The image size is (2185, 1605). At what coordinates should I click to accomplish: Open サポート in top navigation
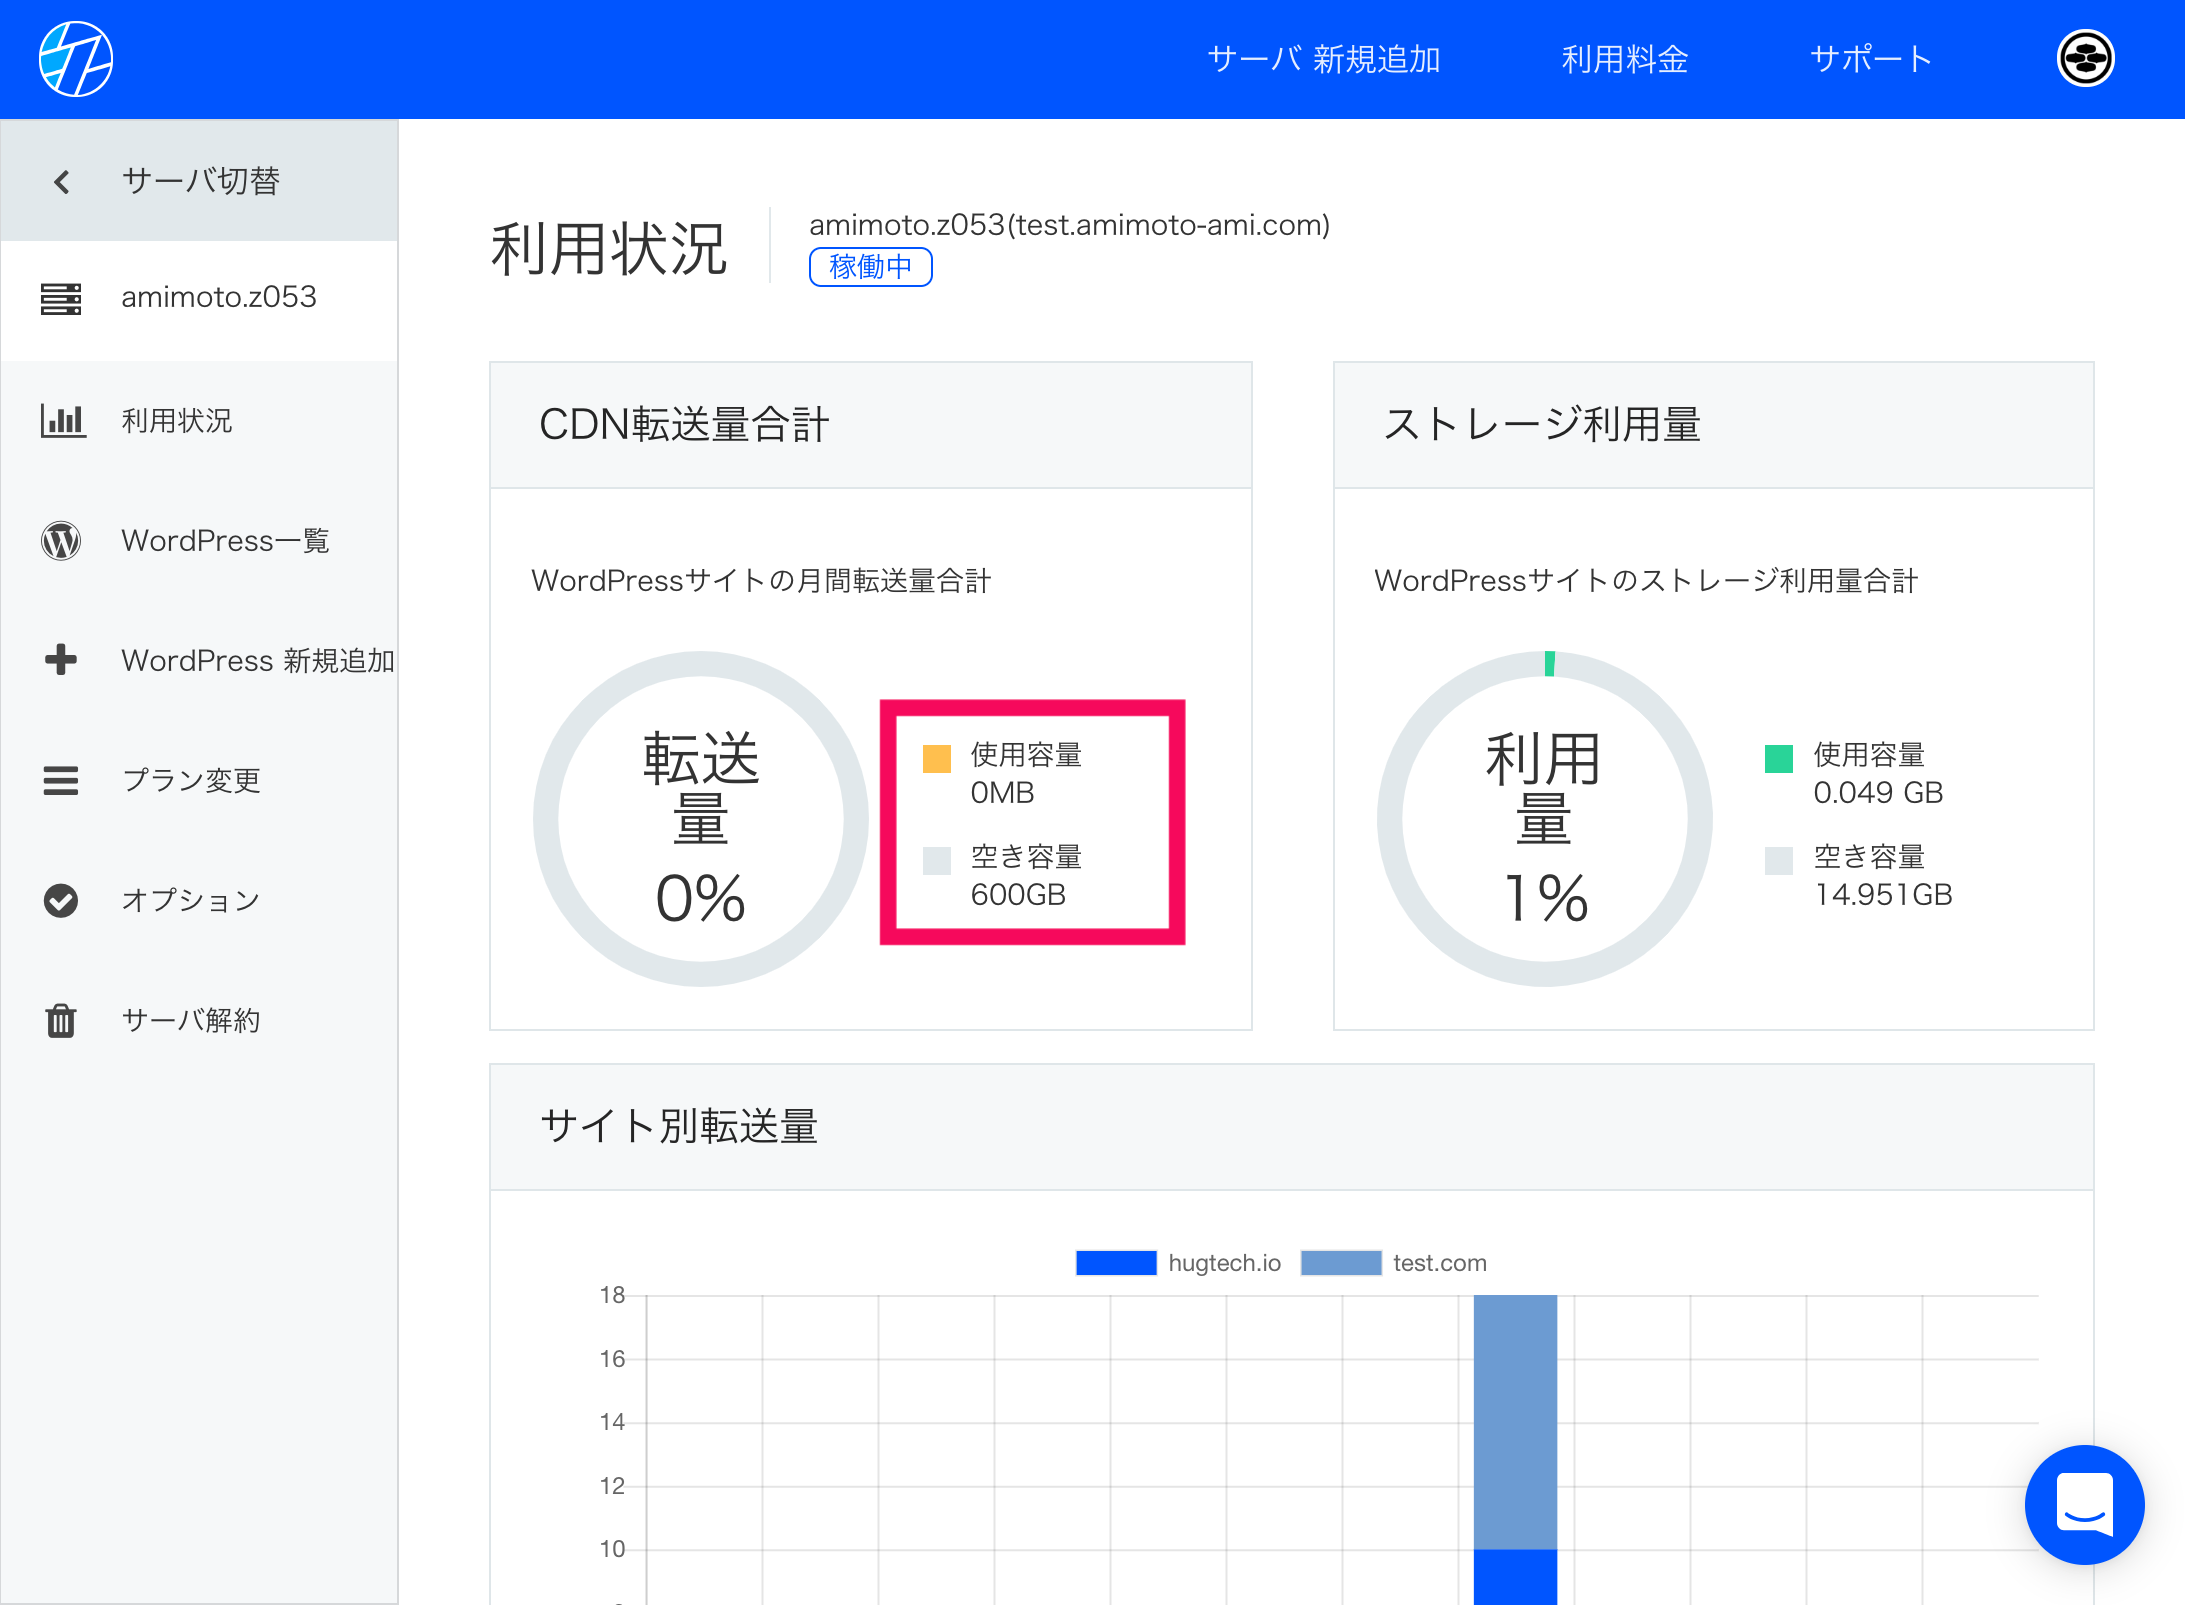click(x=1871, y=59)
